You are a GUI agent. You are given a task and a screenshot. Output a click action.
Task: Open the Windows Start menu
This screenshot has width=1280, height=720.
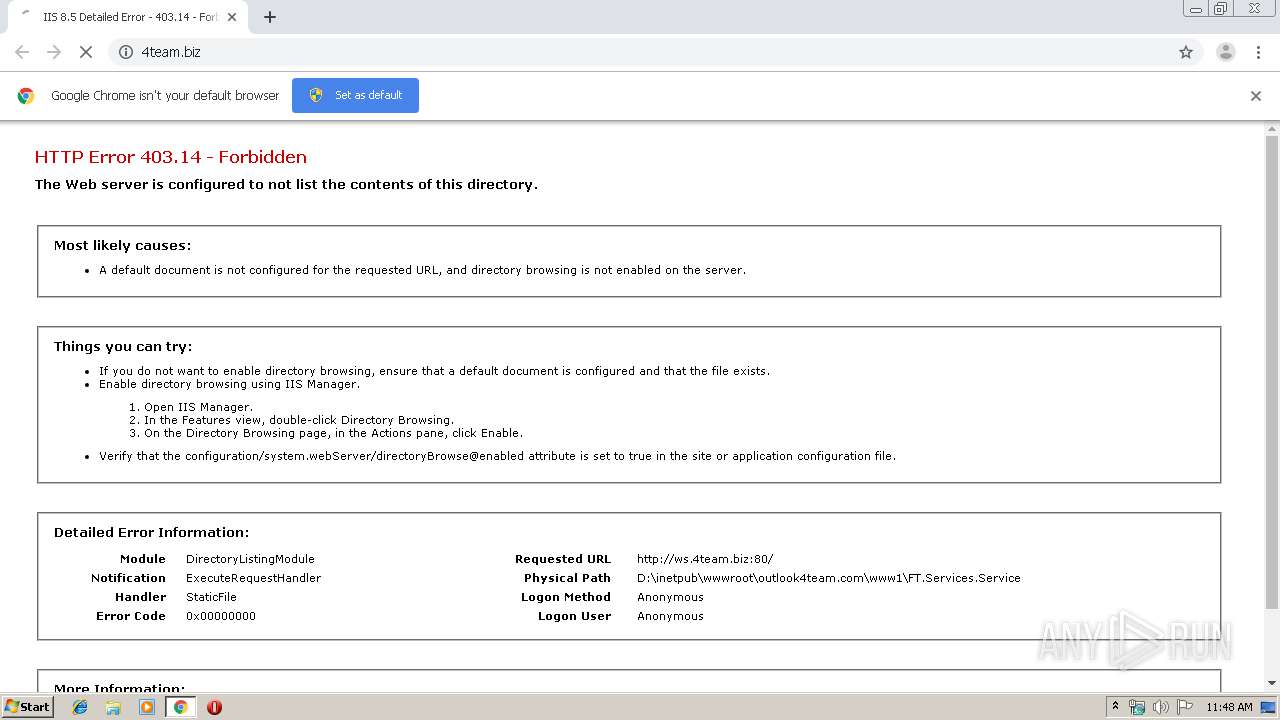point(28,706)
